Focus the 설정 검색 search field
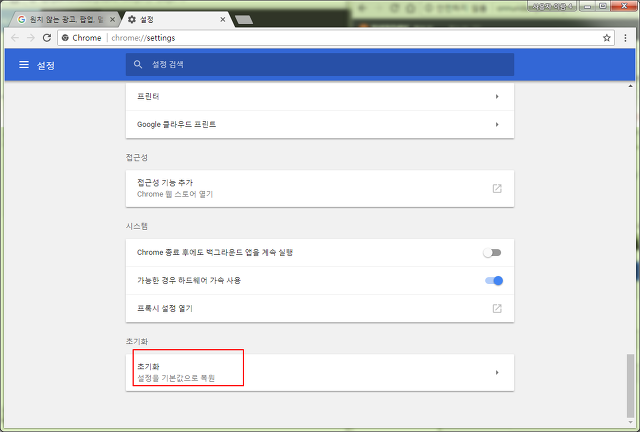640x432 pixels. [320, 65]
